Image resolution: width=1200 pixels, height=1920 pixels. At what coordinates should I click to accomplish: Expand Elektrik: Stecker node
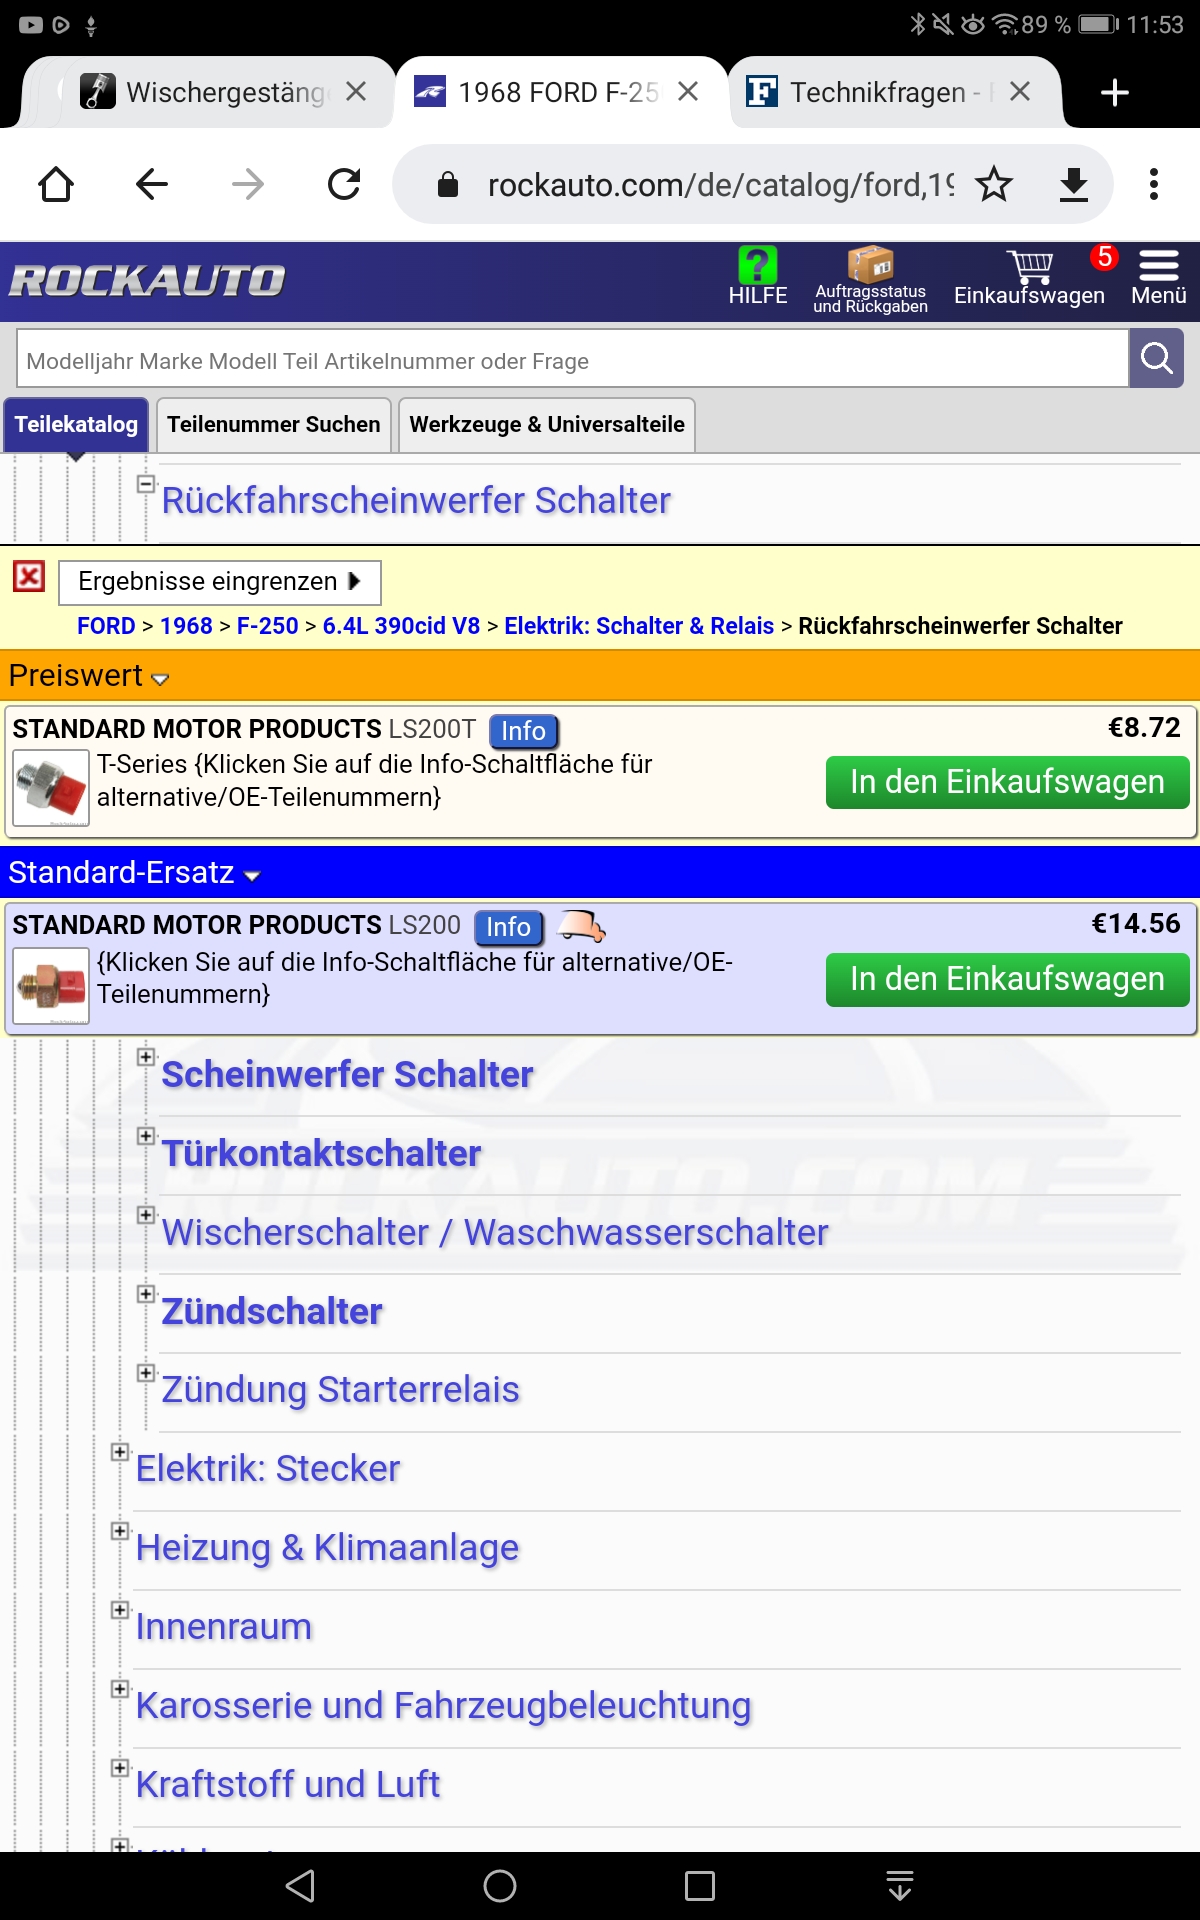click(x=120, y=1452)
